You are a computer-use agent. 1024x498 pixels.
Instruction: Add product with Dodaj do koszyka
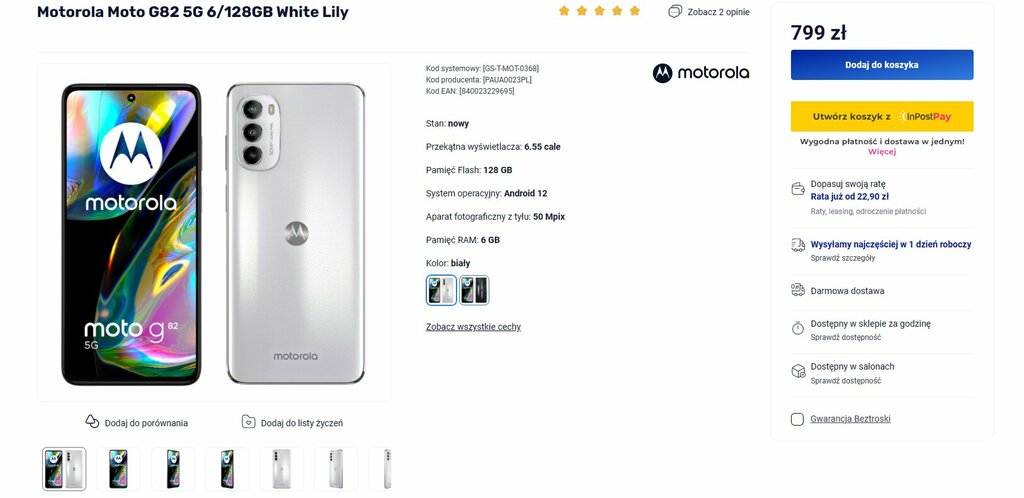pyautogui.click(x=882, y=65)
